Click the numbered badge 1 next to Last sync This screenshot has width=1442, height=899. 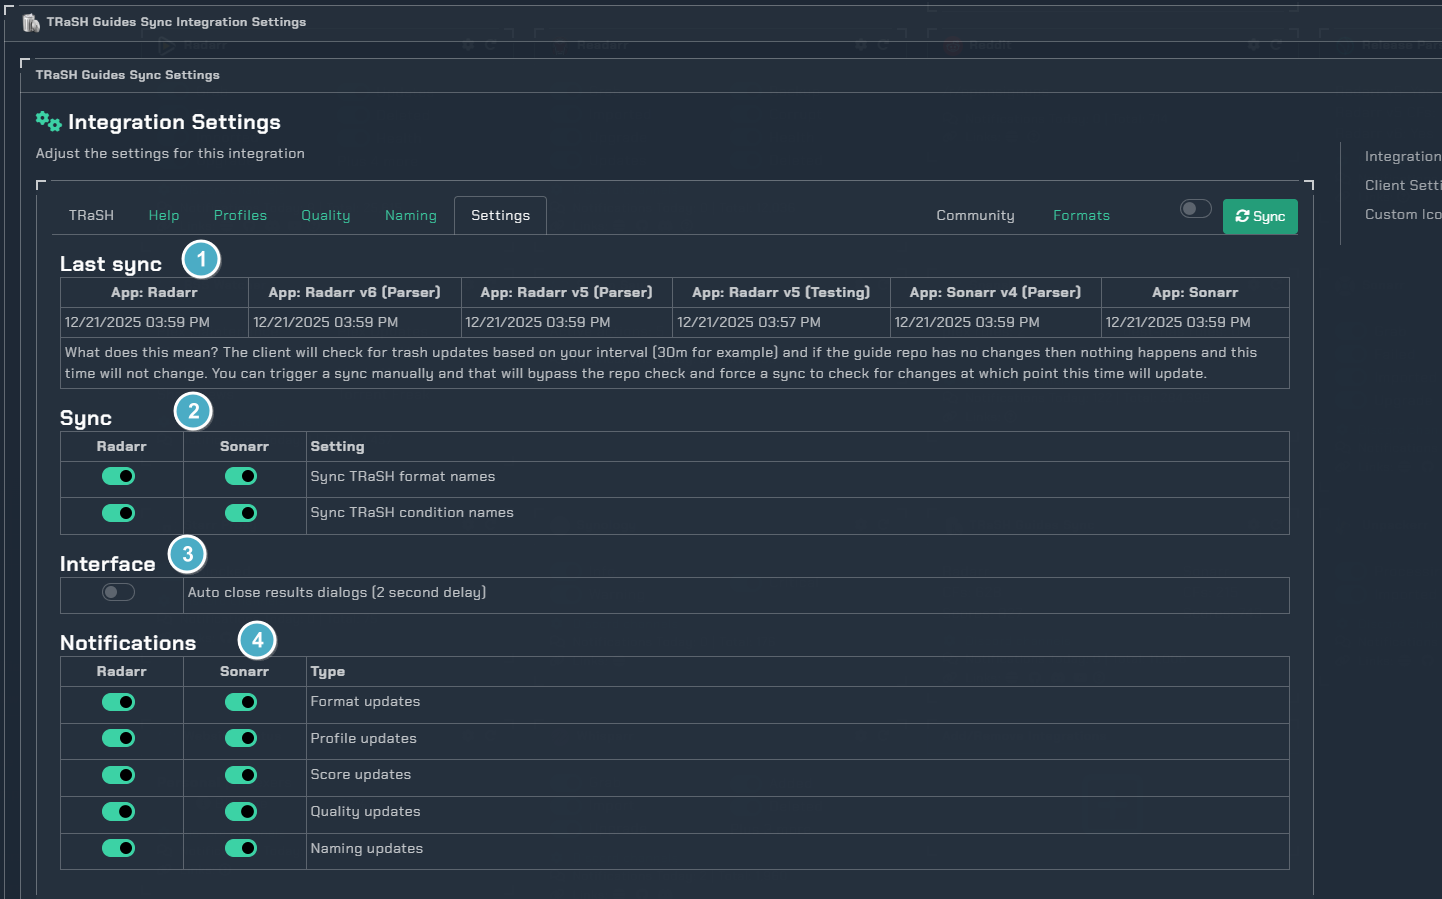click(x=200, y=259)
